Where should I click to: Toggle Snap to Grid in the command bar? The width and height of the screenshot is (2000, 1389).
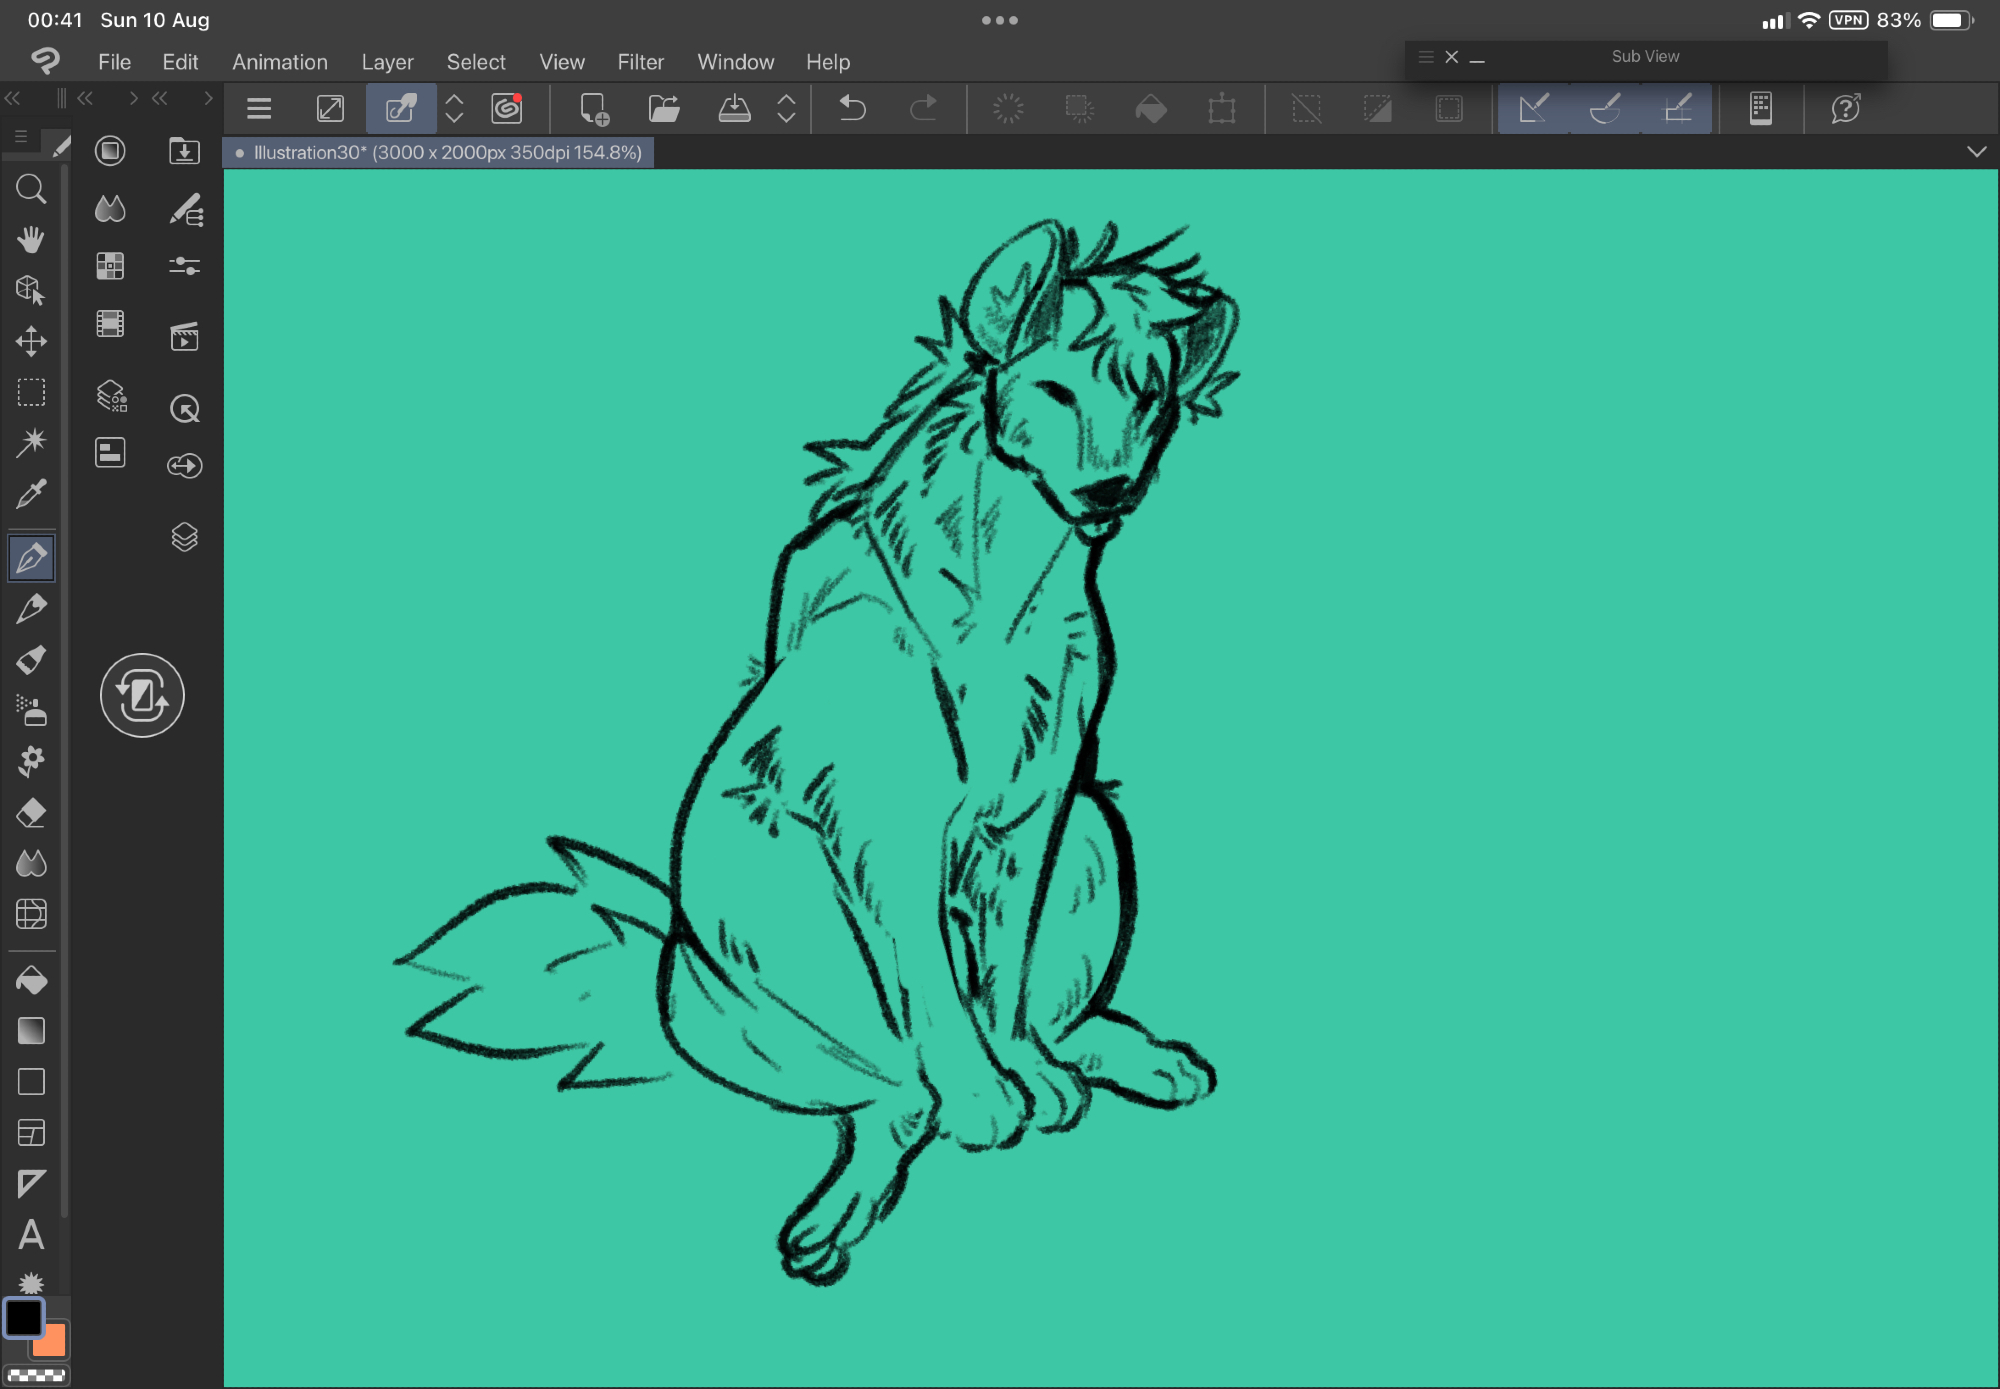[1677, 108]
